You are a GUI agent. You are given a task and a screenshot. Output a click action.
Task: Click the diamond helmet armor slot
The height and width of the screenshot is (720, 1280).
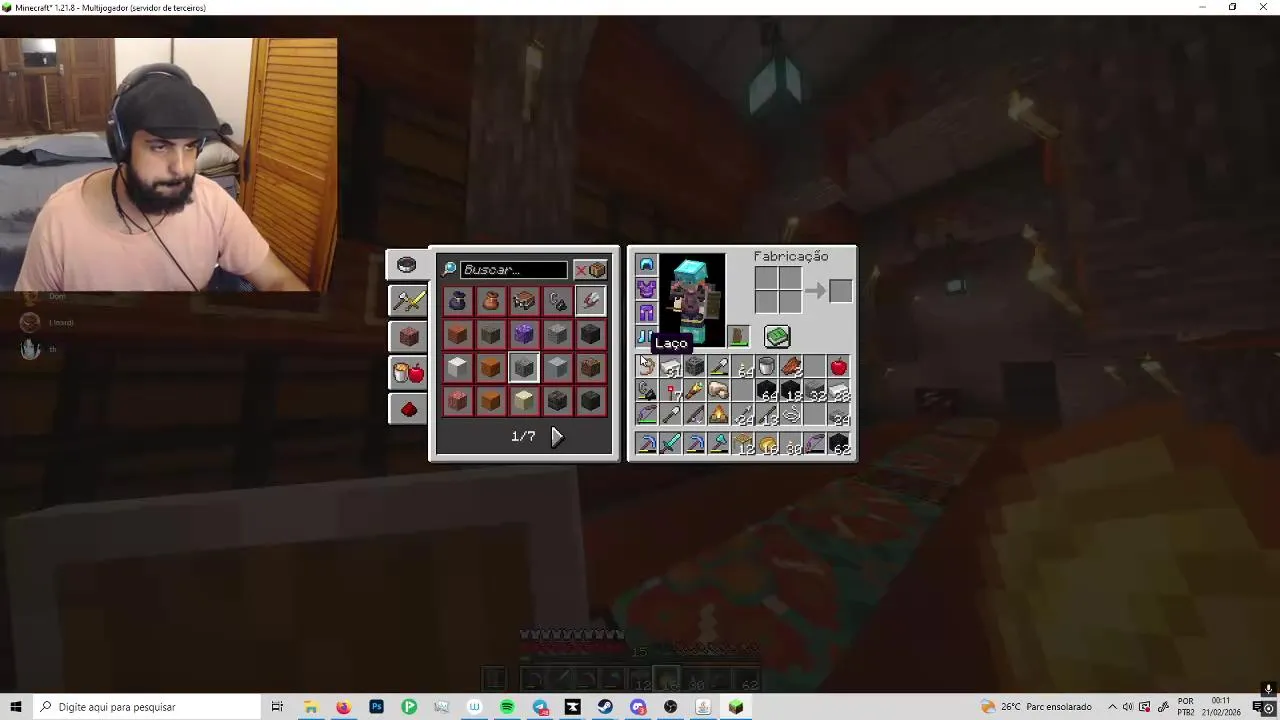[x=646, y=264]
